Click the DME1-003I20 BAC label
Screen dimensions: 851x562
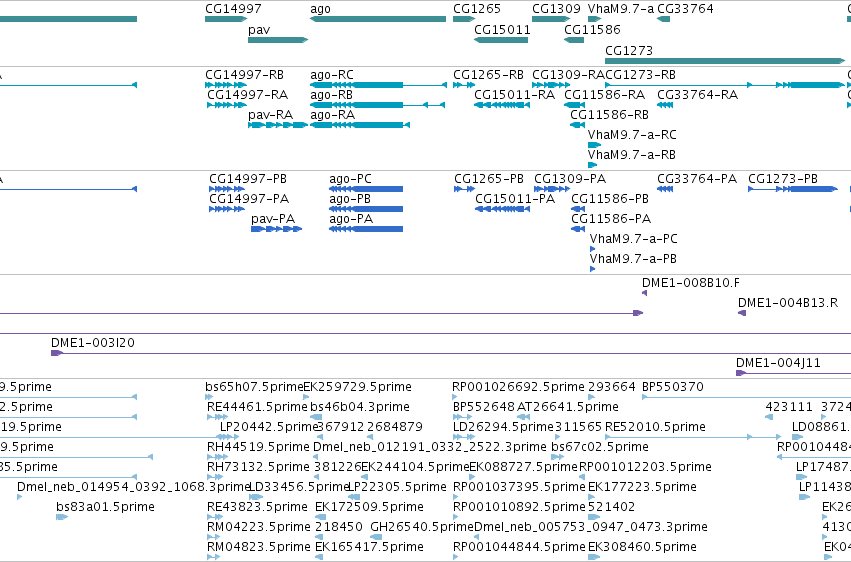click(93, 343)
